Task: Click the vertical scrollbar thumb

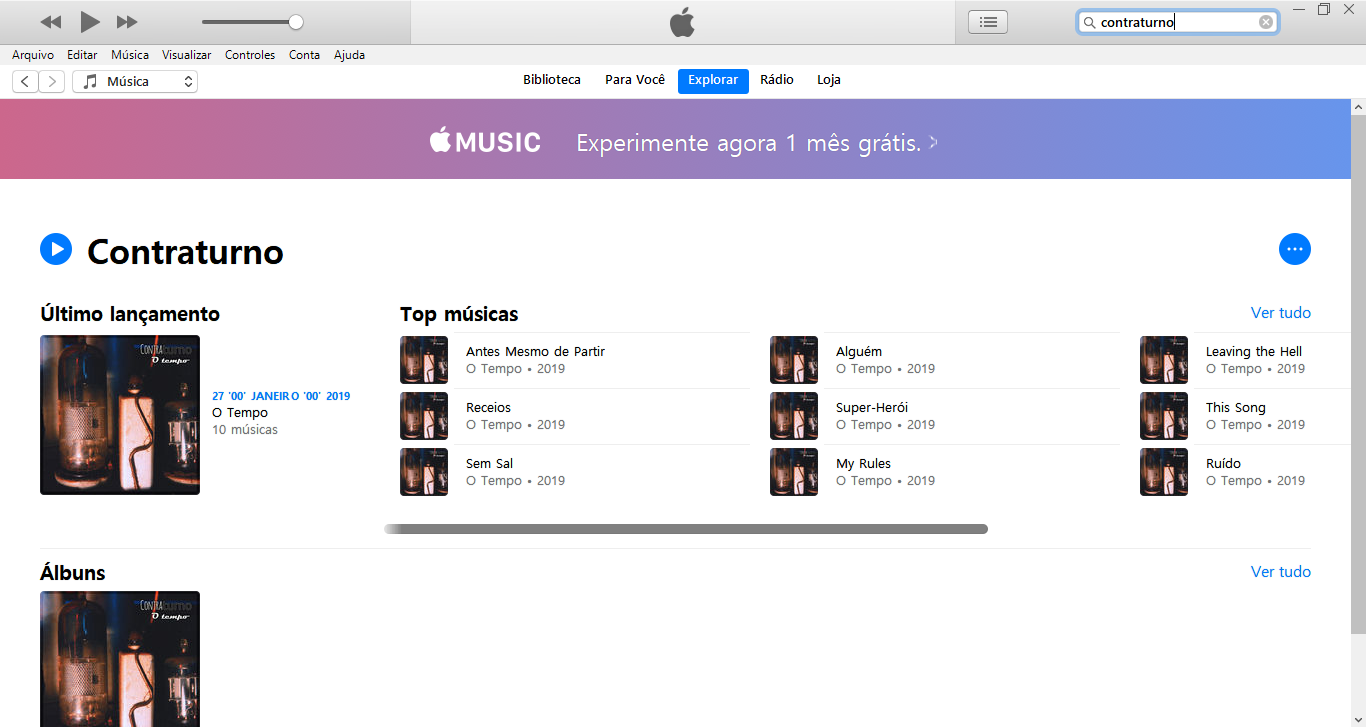Action: 1358,373
